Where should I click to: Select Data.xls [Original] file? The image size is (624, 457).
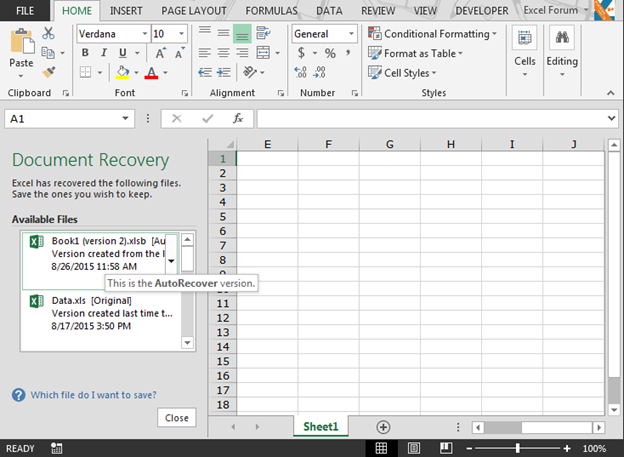[101, 313]
